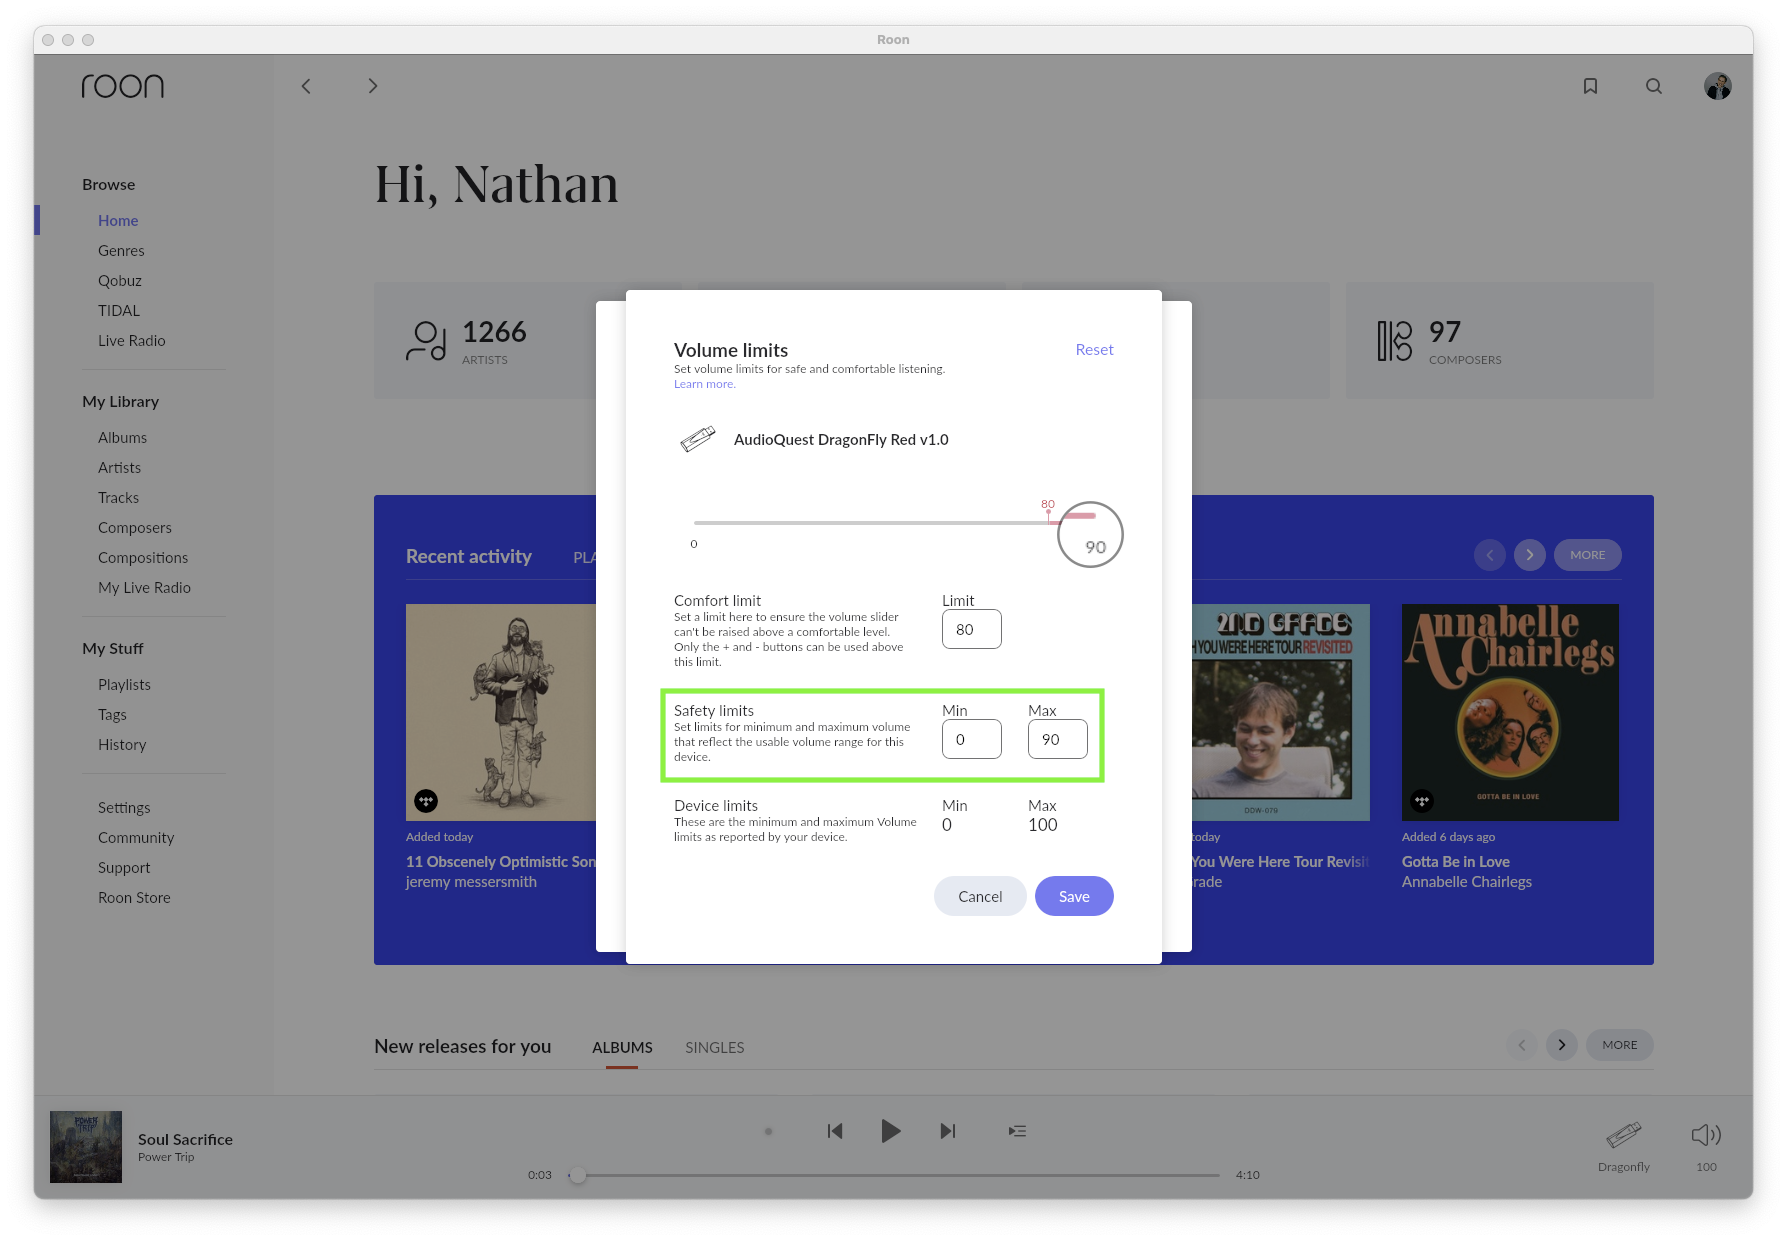Show previous Recent activity items

click(x=1490, y=555)
